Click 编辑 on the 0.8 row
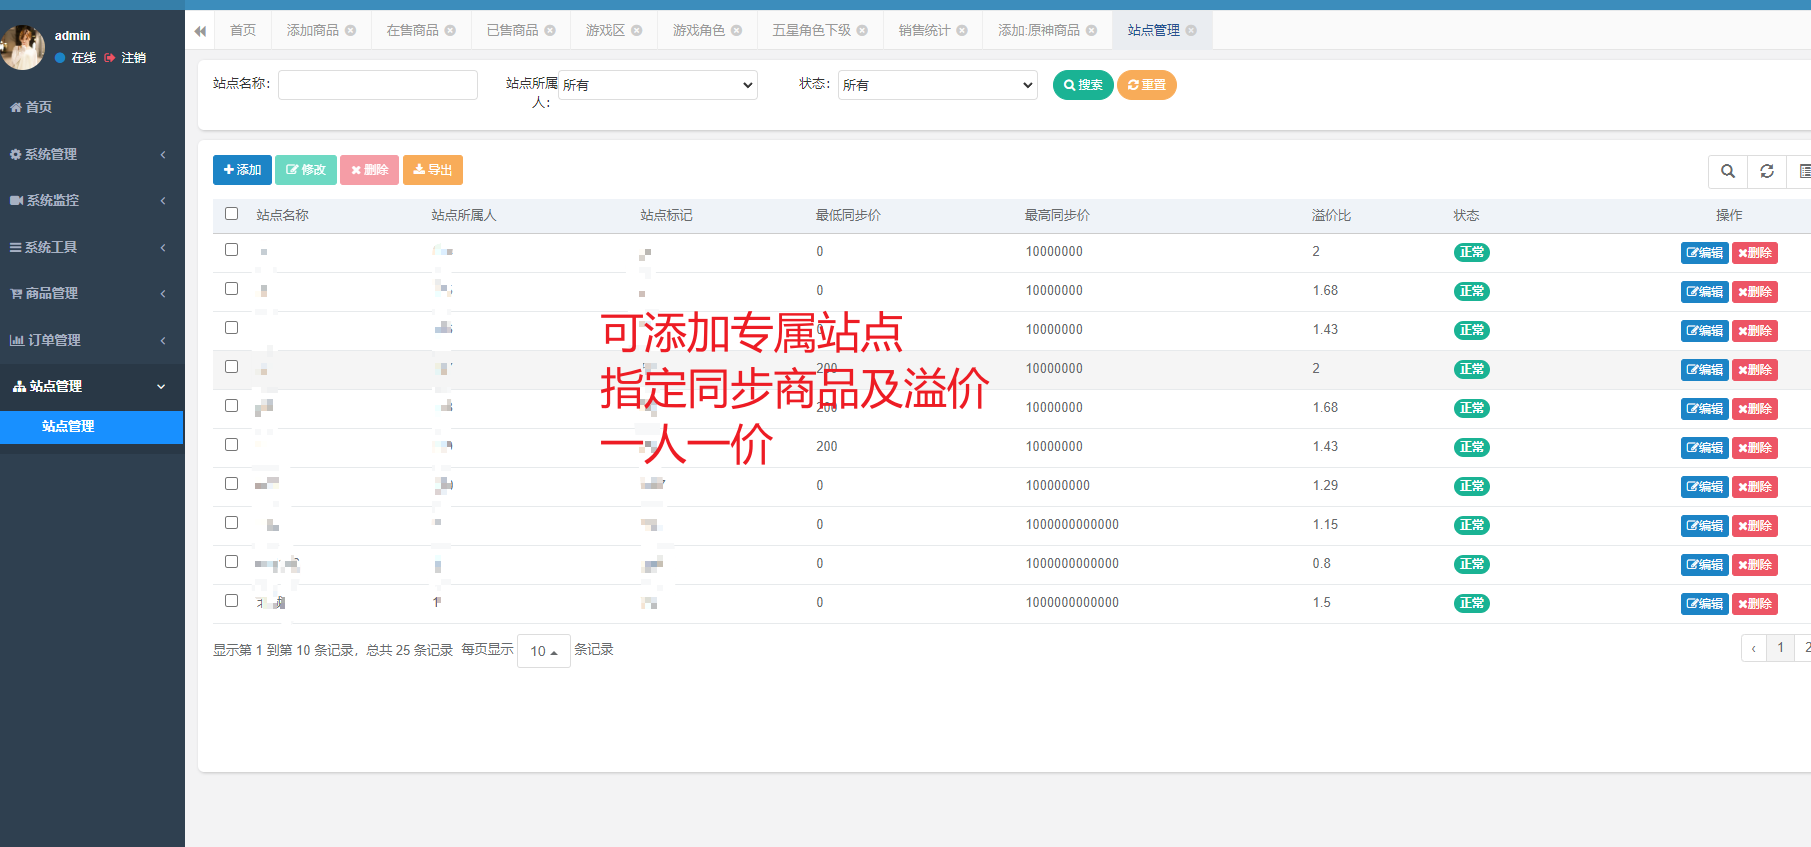 click(x=1705, y=565)
